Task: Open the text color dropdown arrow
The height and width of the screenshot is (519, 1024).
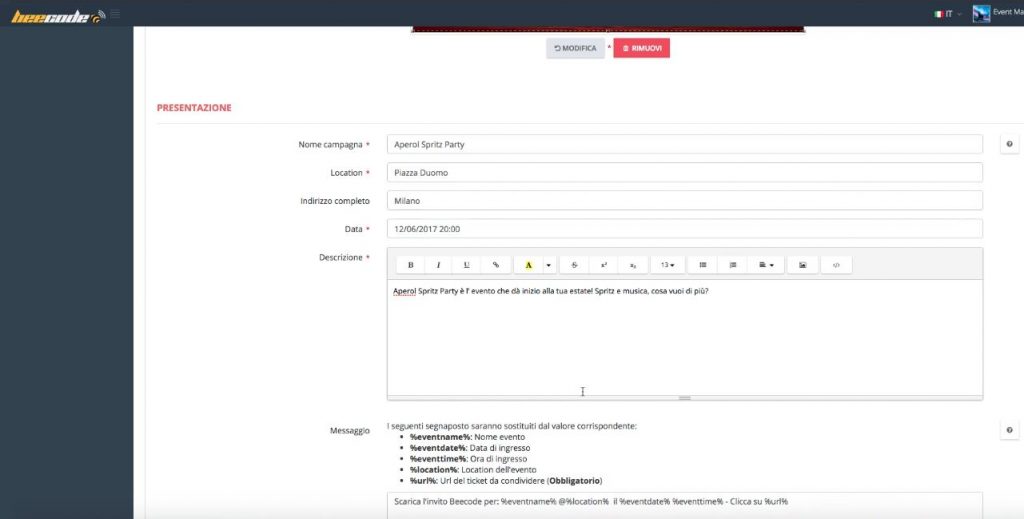Action: 549,264
